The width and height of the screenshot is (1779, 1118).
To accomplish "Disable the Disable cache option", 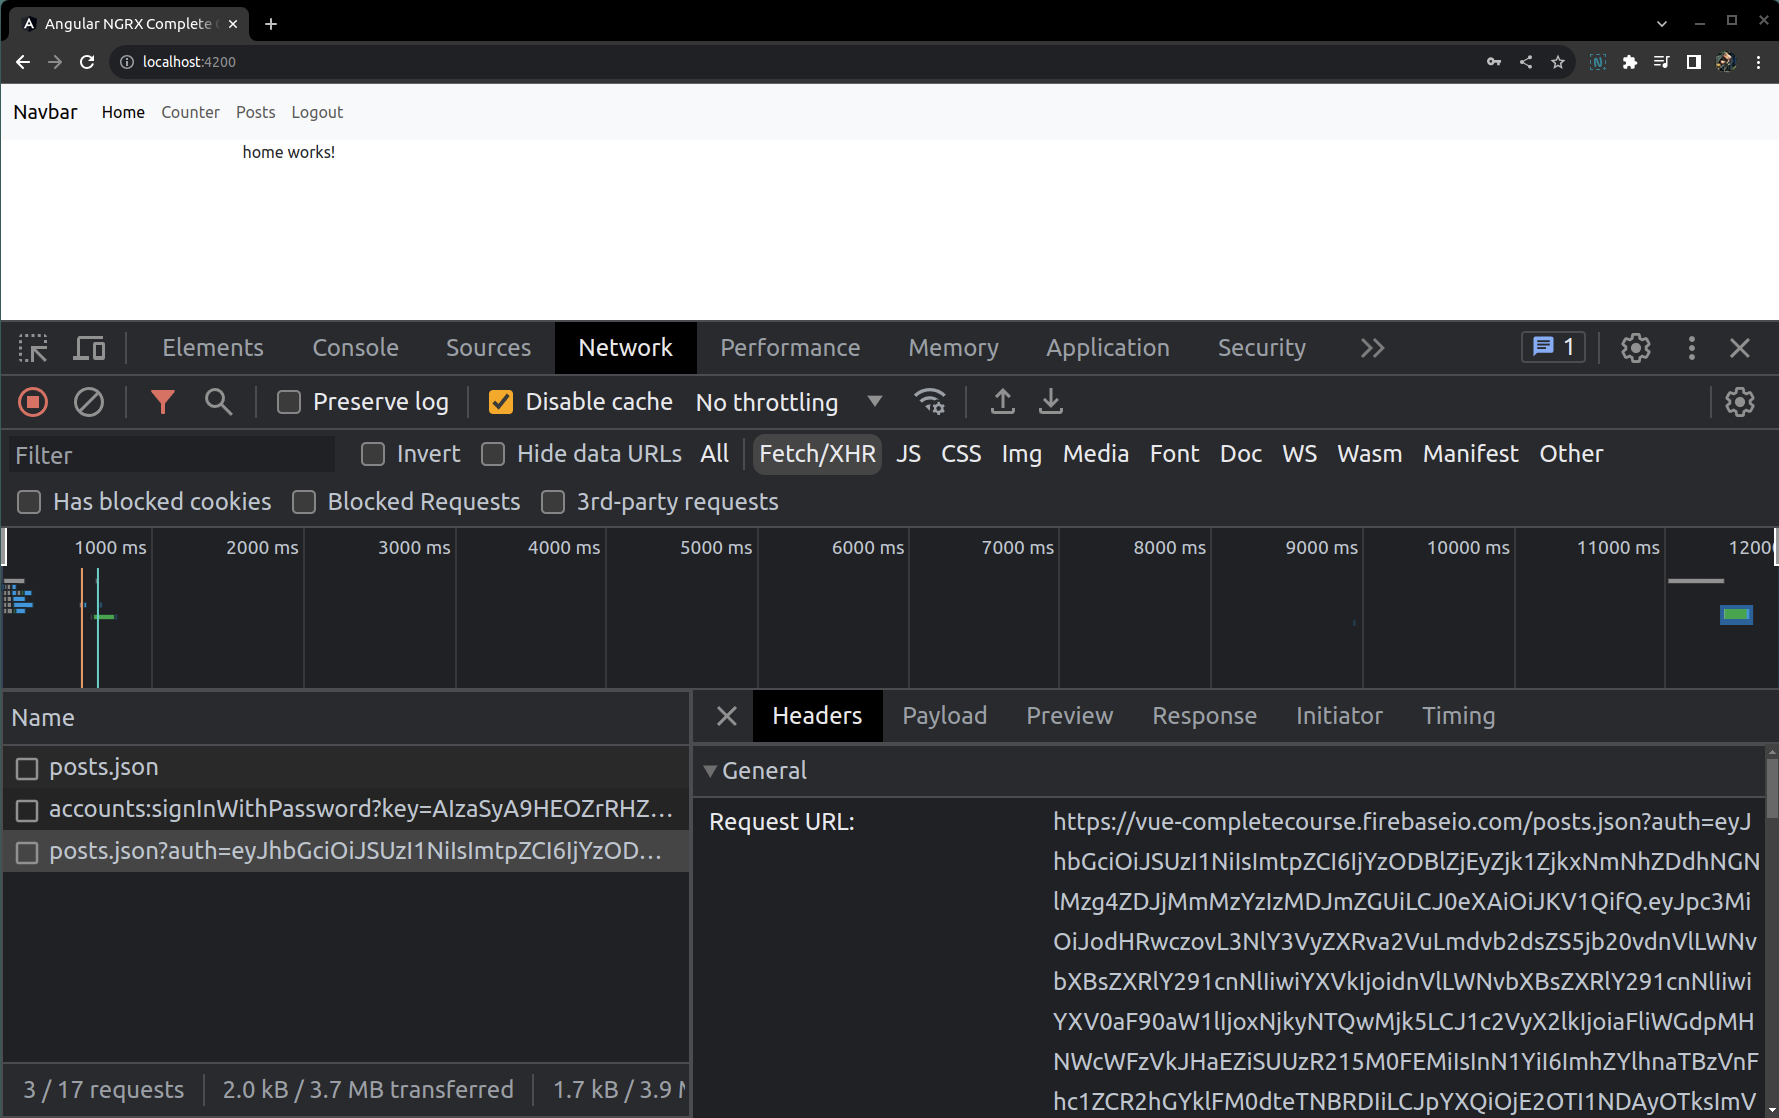I will 500,401.
